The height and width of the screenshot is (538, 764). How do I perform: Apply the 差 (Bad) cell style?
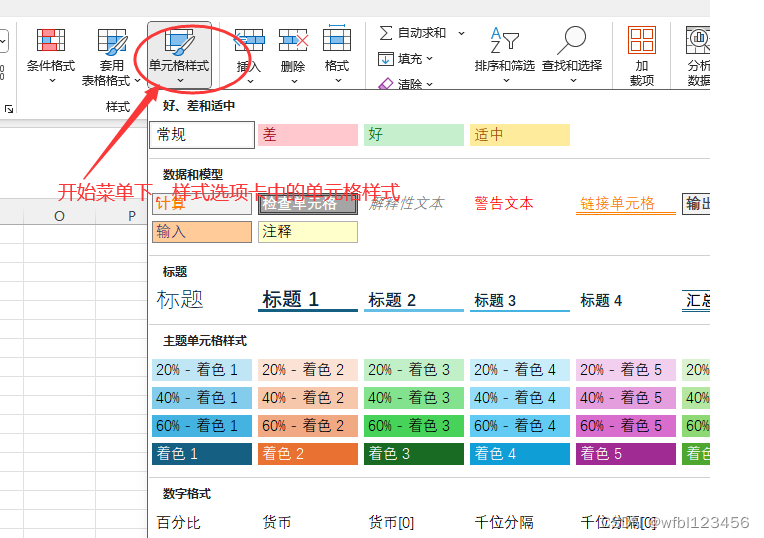tap(308, 134)
